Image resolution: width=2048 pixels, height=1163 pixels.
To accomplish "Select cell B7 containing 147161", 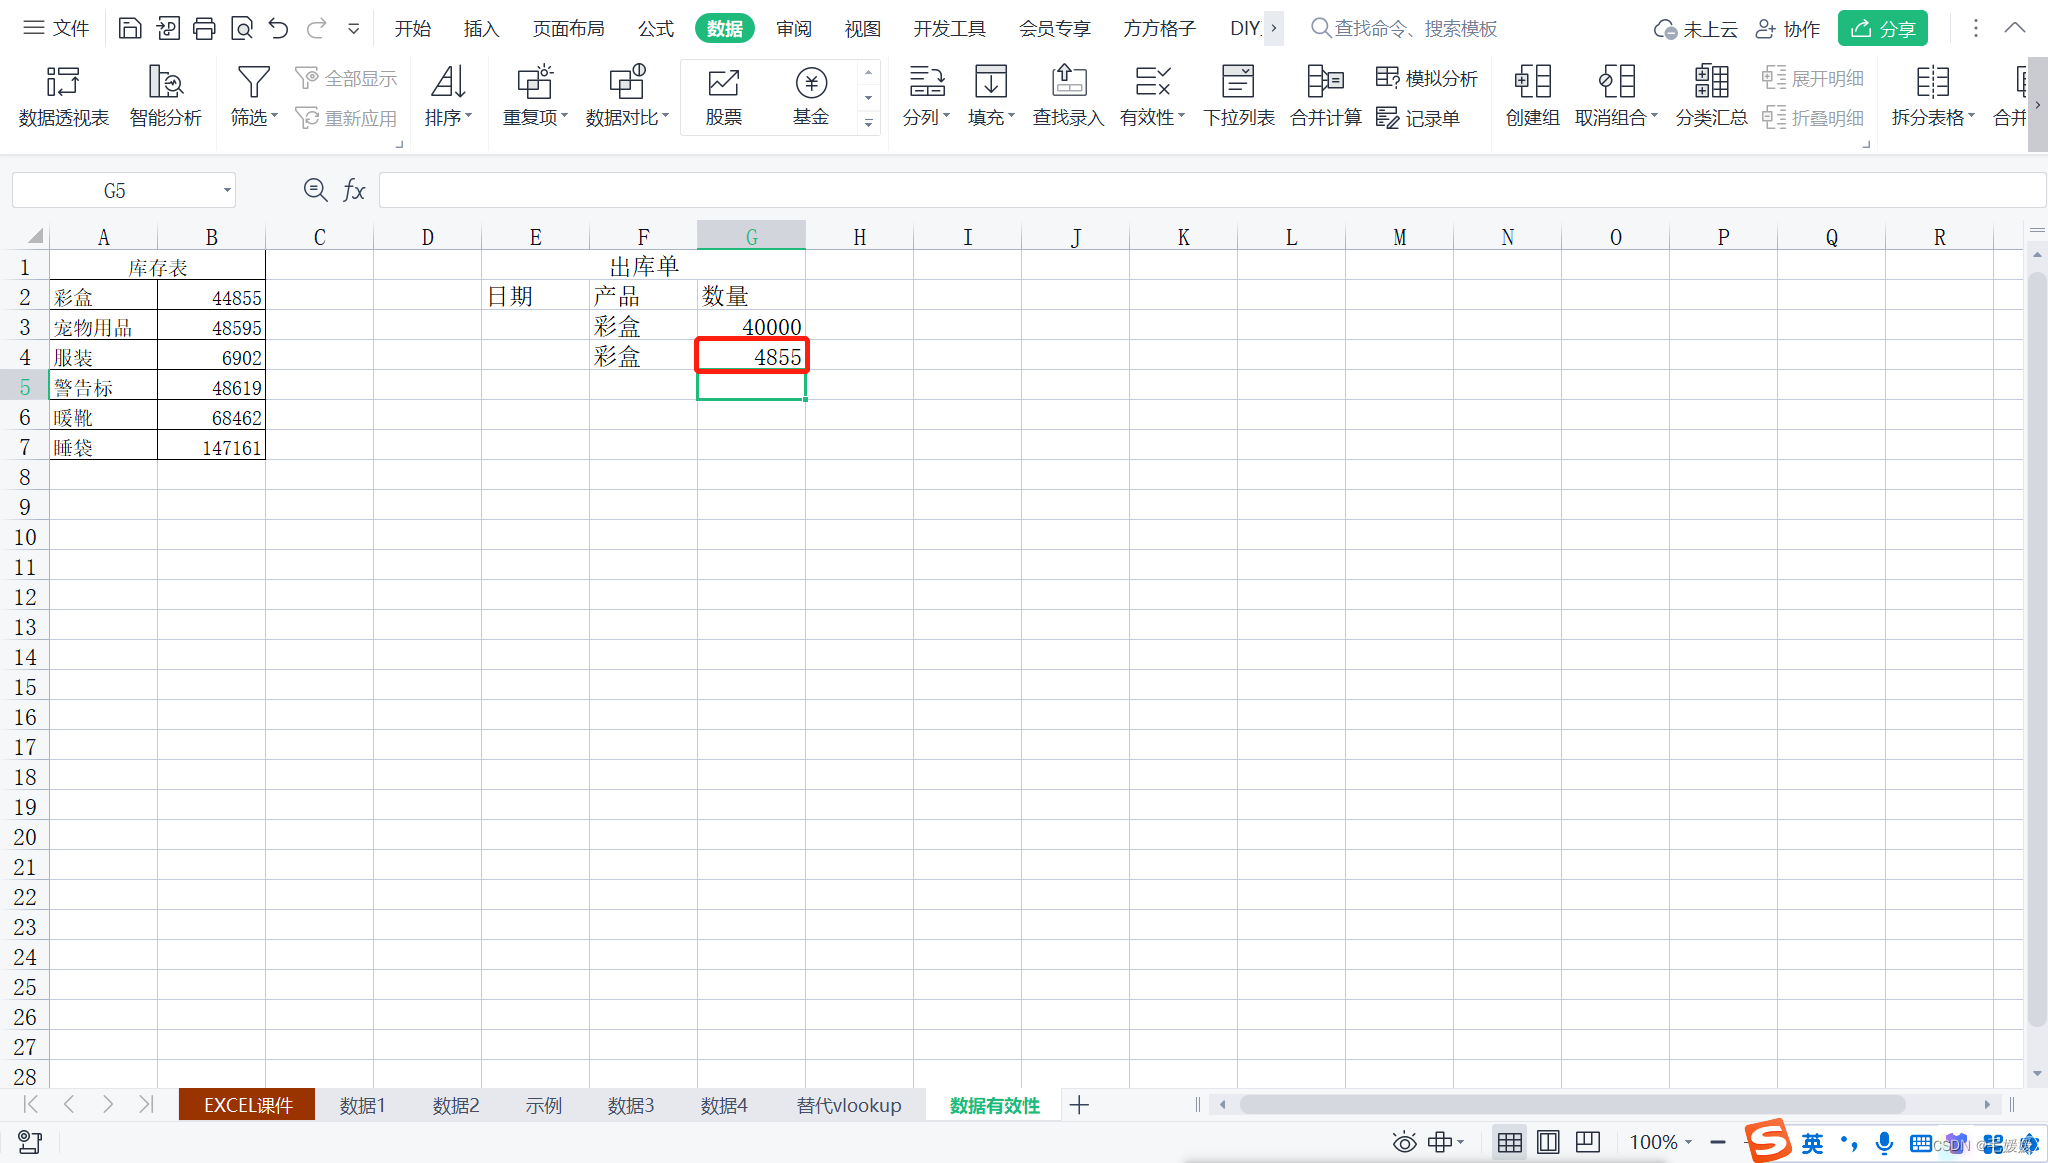I will (x=211, y=447).
